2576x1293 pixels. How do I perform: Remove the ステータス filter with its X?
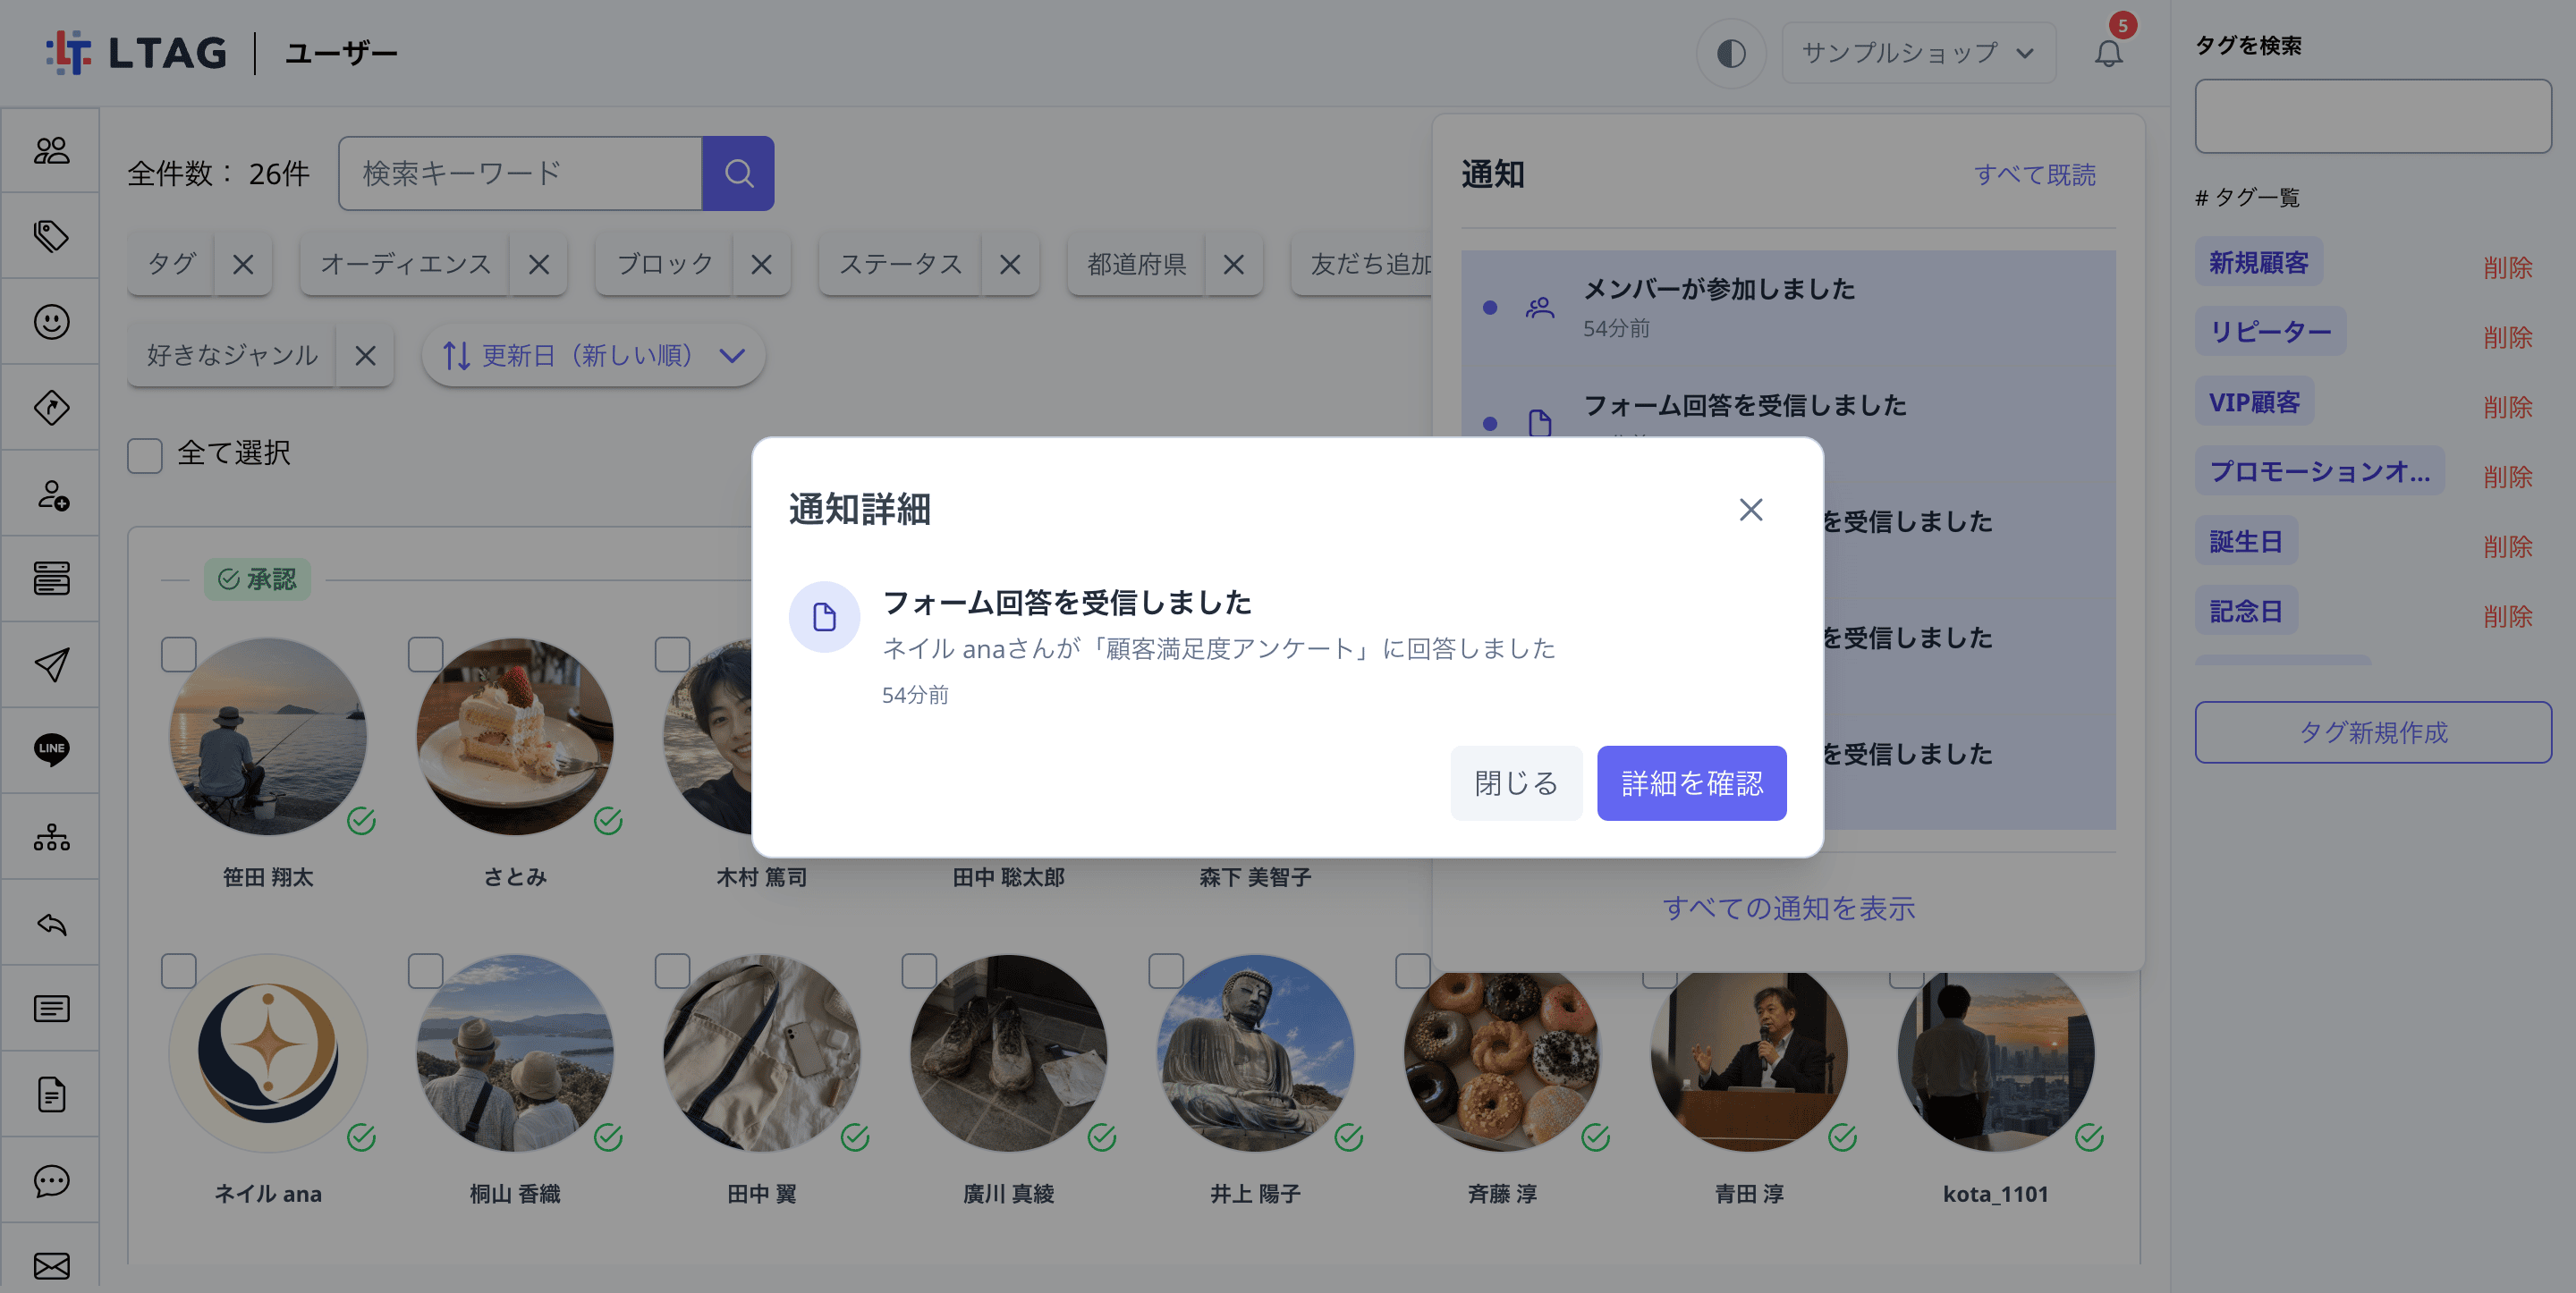pyautogui.click(x=1010, y=264)
